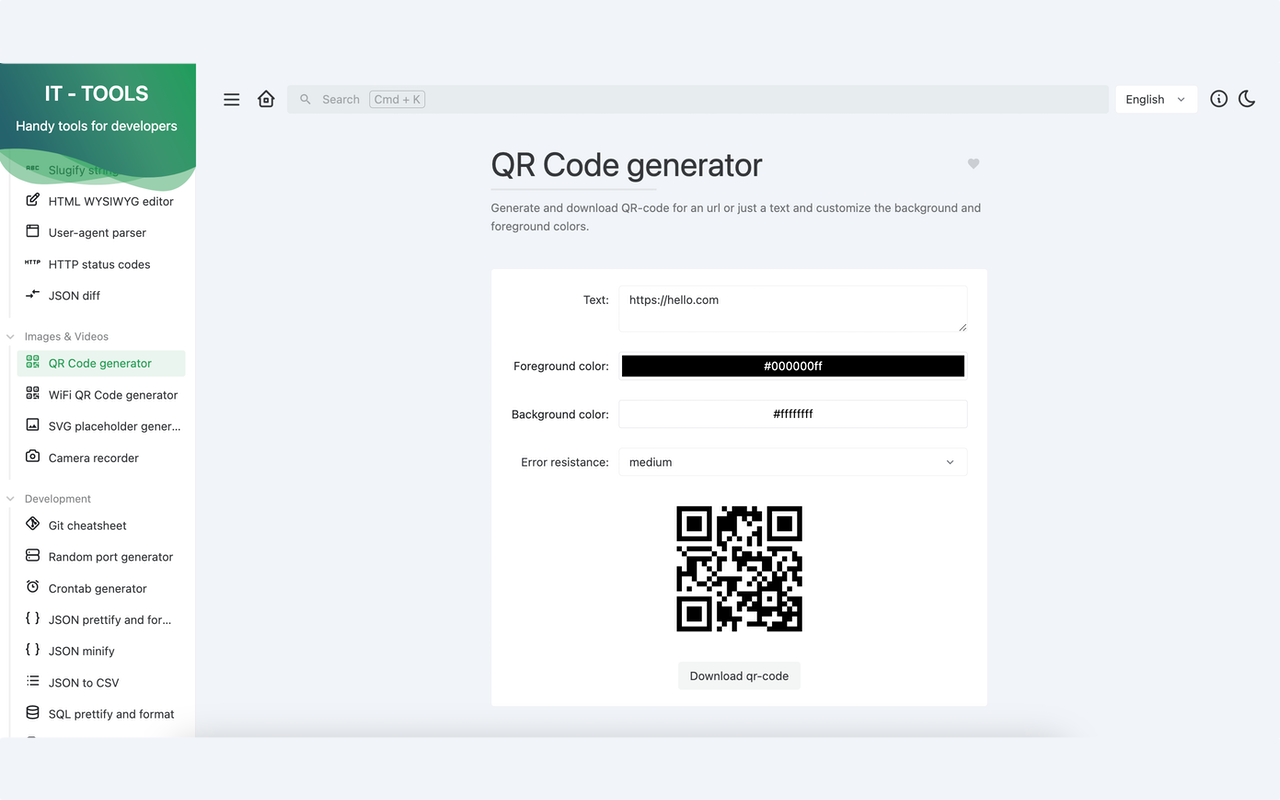Go to the home page icon
1280x800 pixels.
point(266,99)
